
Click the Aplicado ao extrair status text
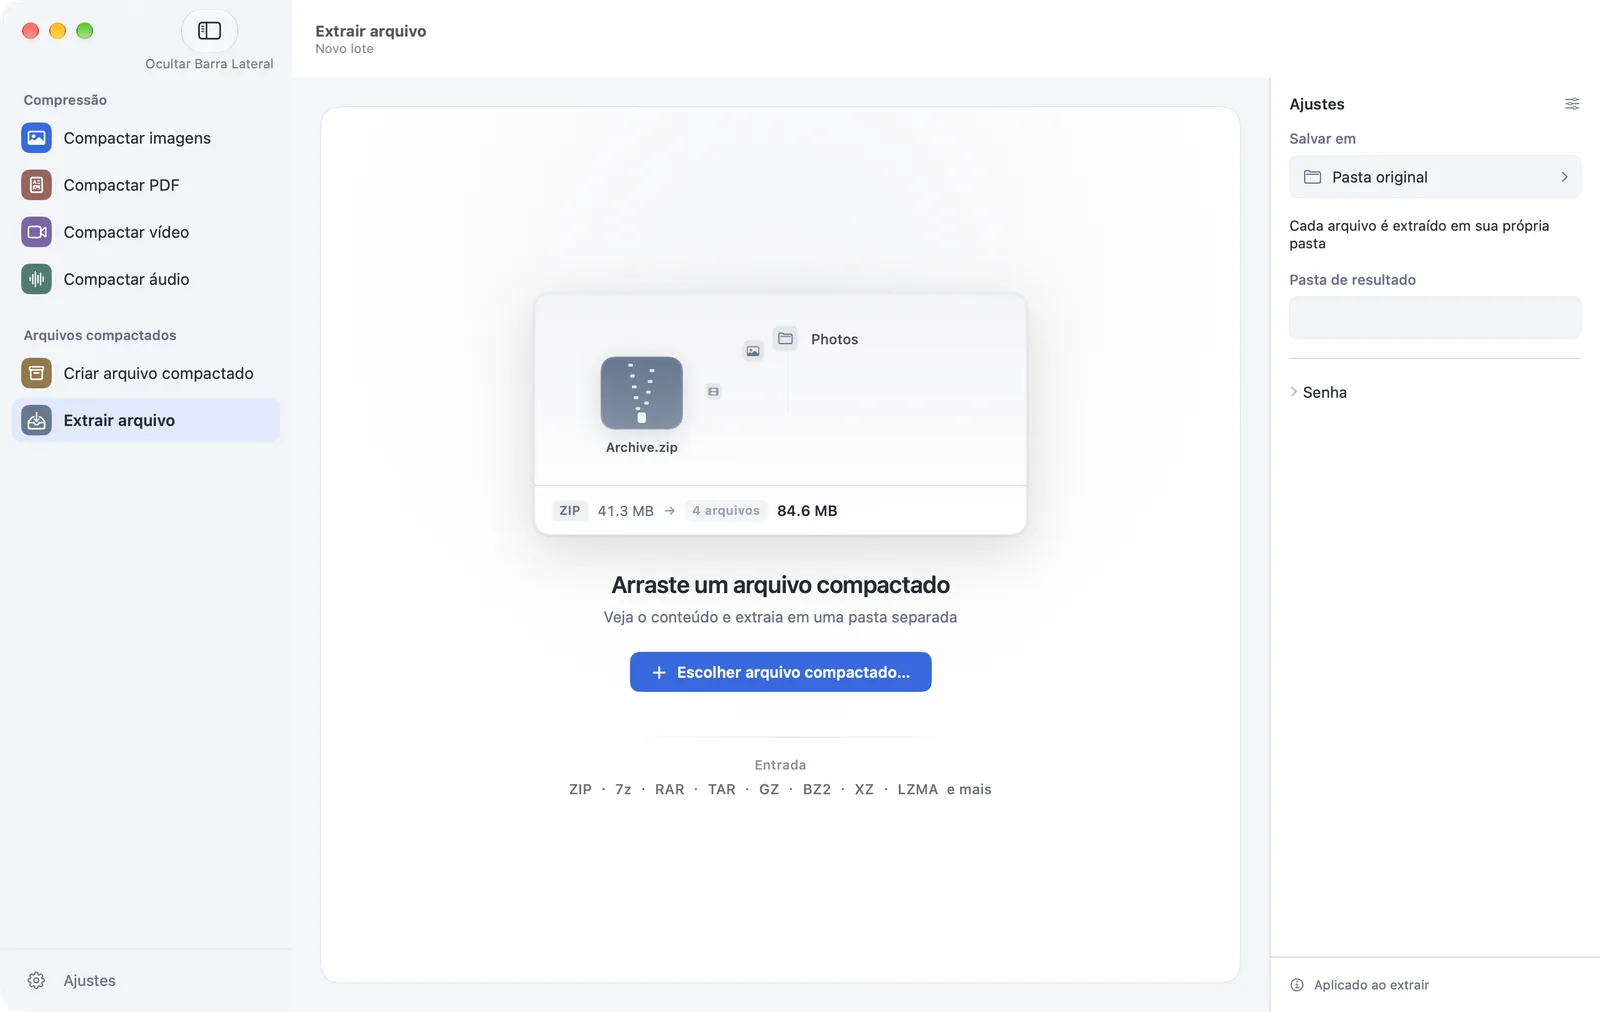coord(1372,985)
